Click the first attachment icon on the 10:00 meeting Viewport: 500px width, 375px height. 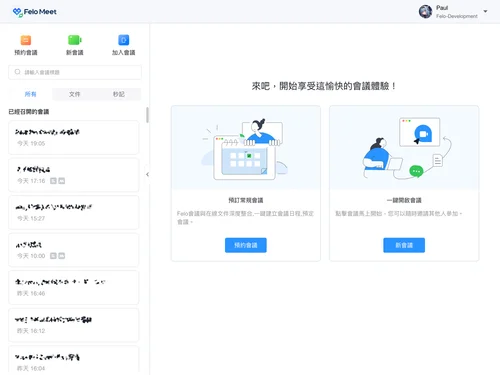53,256
